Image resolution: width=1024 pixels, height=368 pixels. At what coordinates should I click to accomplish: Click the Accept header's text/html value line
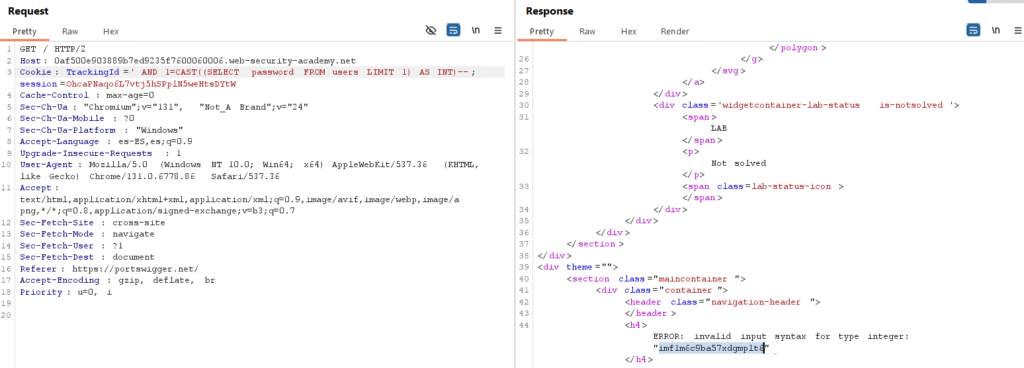click(x=239, y=200)
